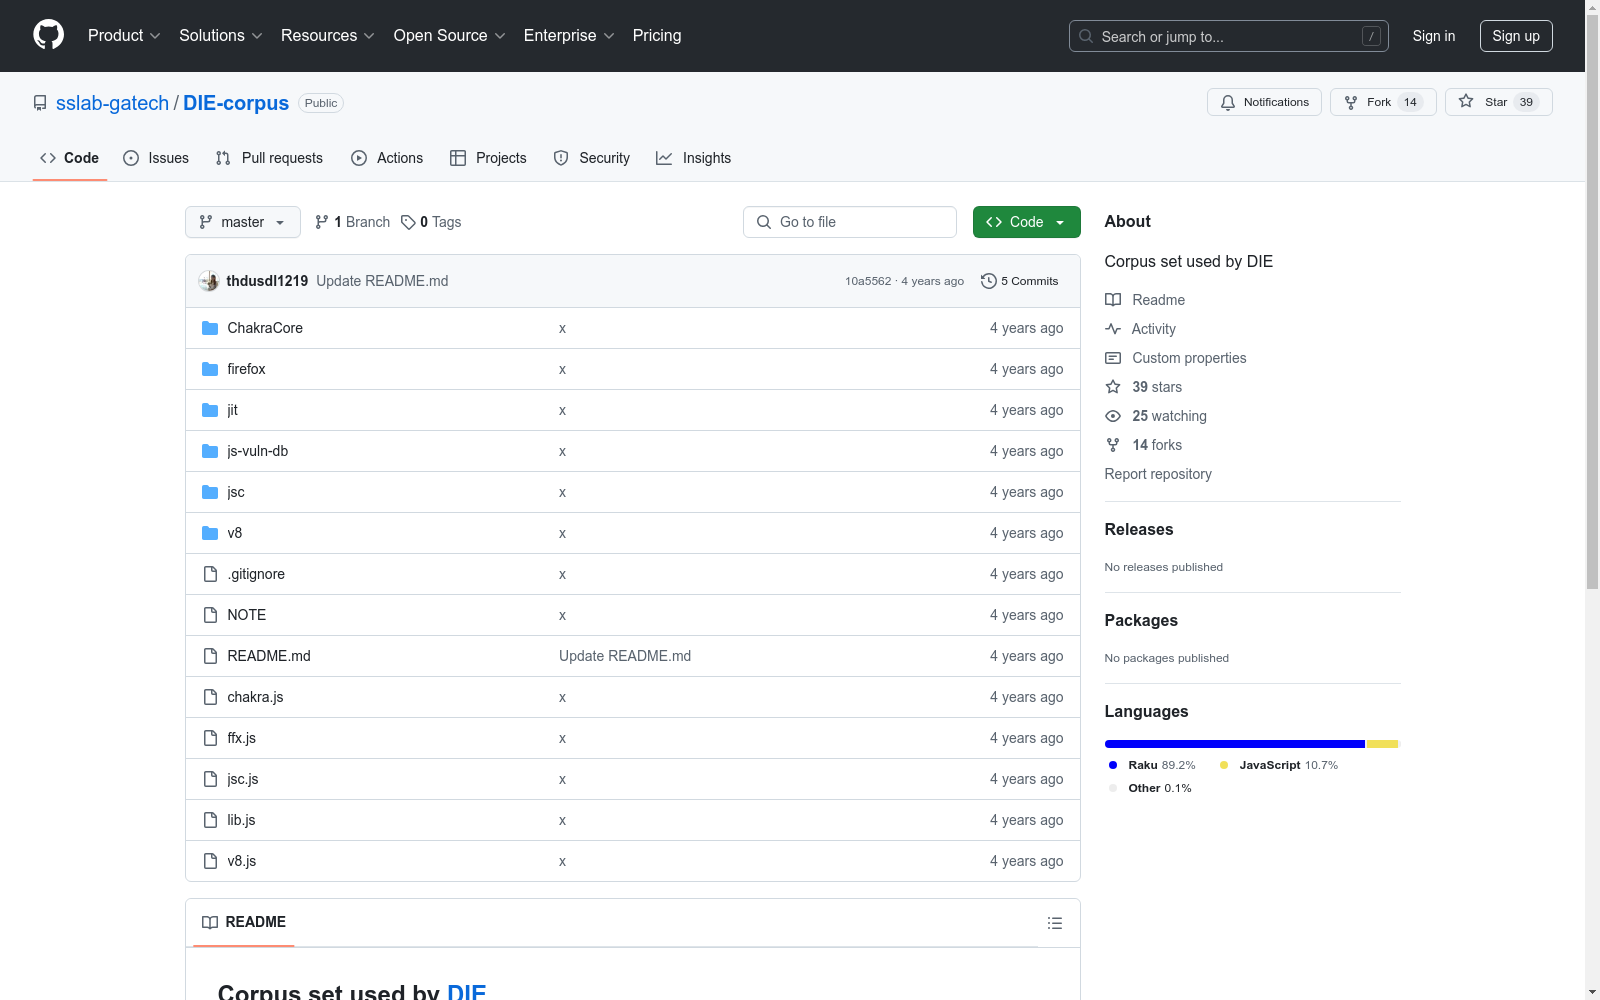This screenshot has width=1600, height=1000.
Task: Switch to the Issues tab
Action: tap(156, 158)
